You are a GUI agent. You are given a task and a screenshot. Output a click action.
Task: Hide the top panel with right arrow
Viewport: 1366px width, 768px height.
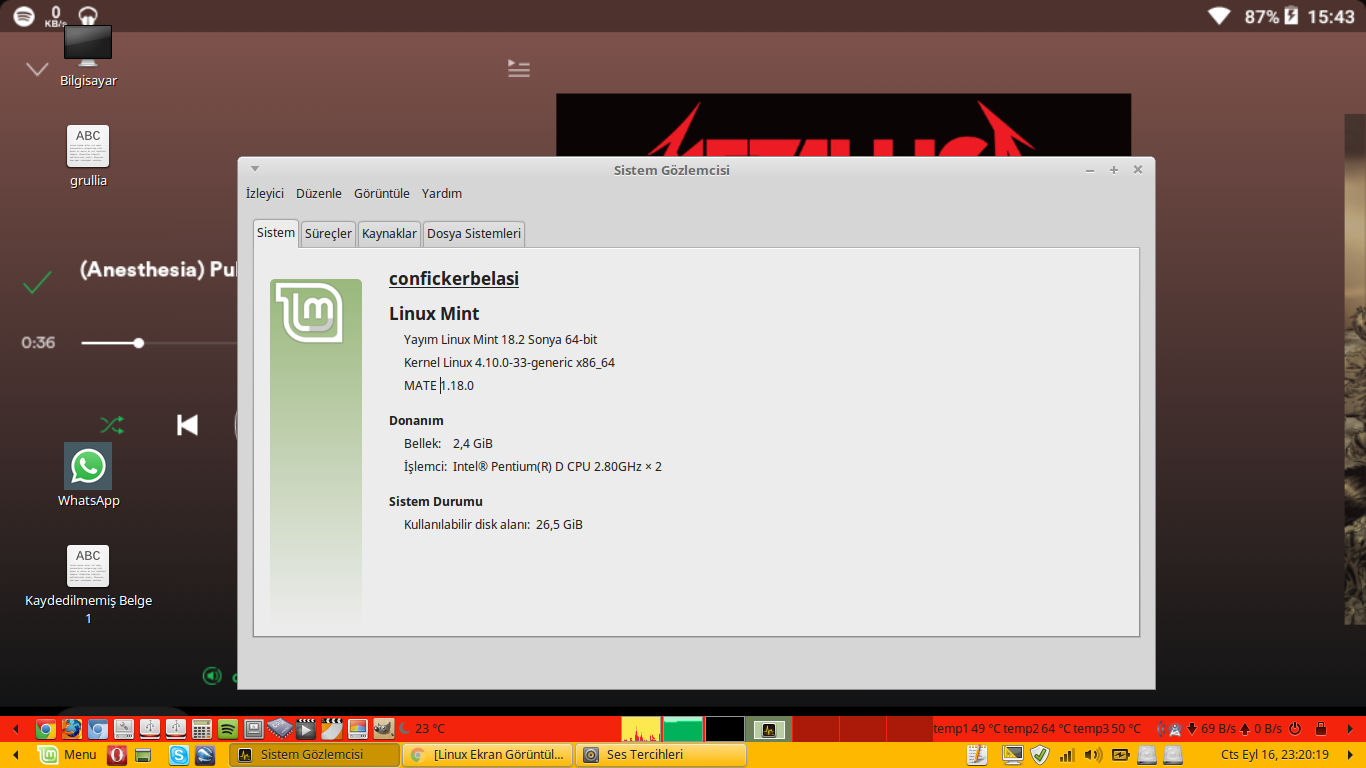(x=1349, y=729)
